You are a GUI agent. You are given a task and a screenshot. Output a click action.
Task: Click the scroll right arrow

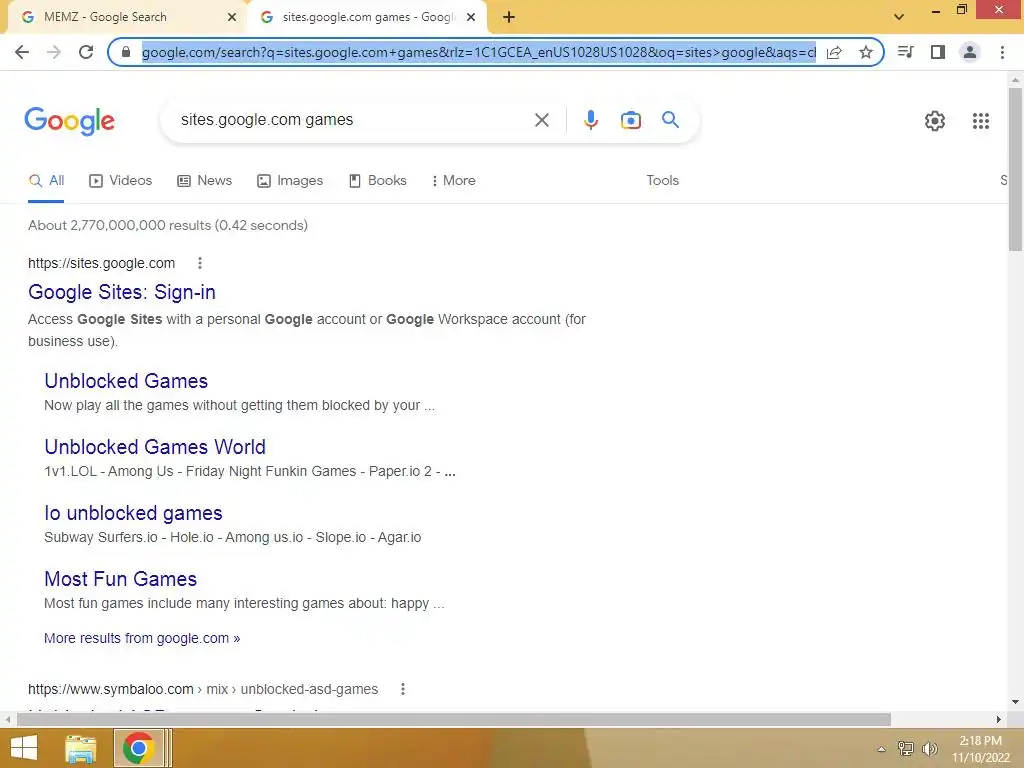click(999, 719)
